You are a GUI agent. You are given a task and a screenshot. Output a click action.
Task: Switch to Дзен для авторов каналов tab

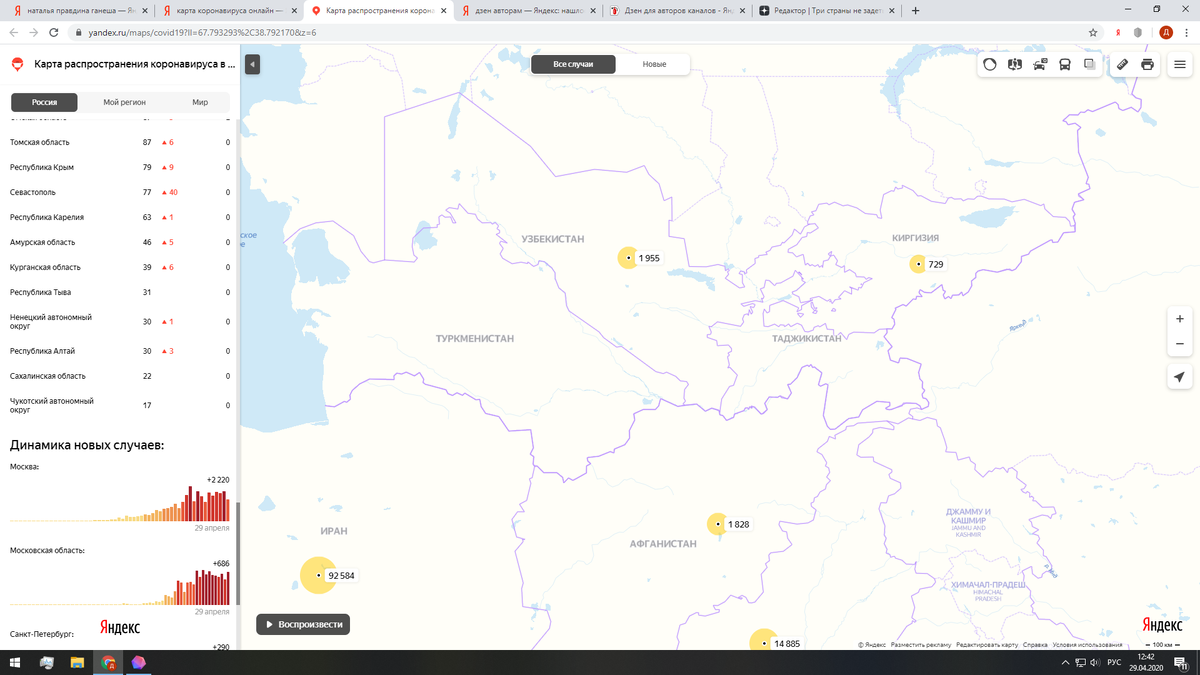click(x=677, y=10)
